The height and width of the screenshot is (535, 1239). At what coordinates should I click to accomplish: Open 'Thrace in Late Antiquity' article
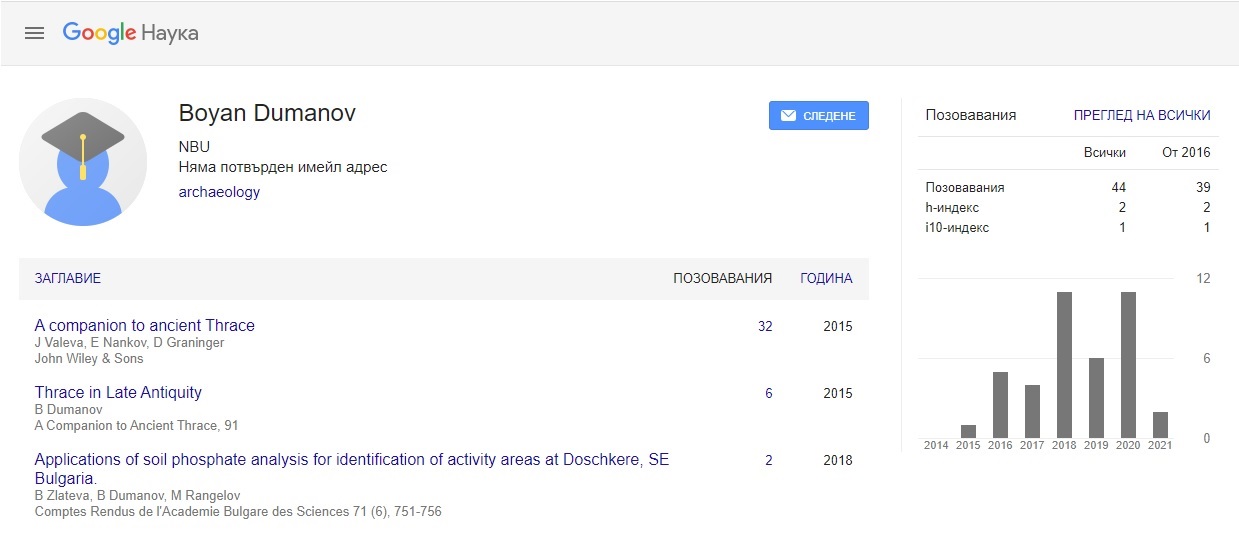[x=118, y=392]
